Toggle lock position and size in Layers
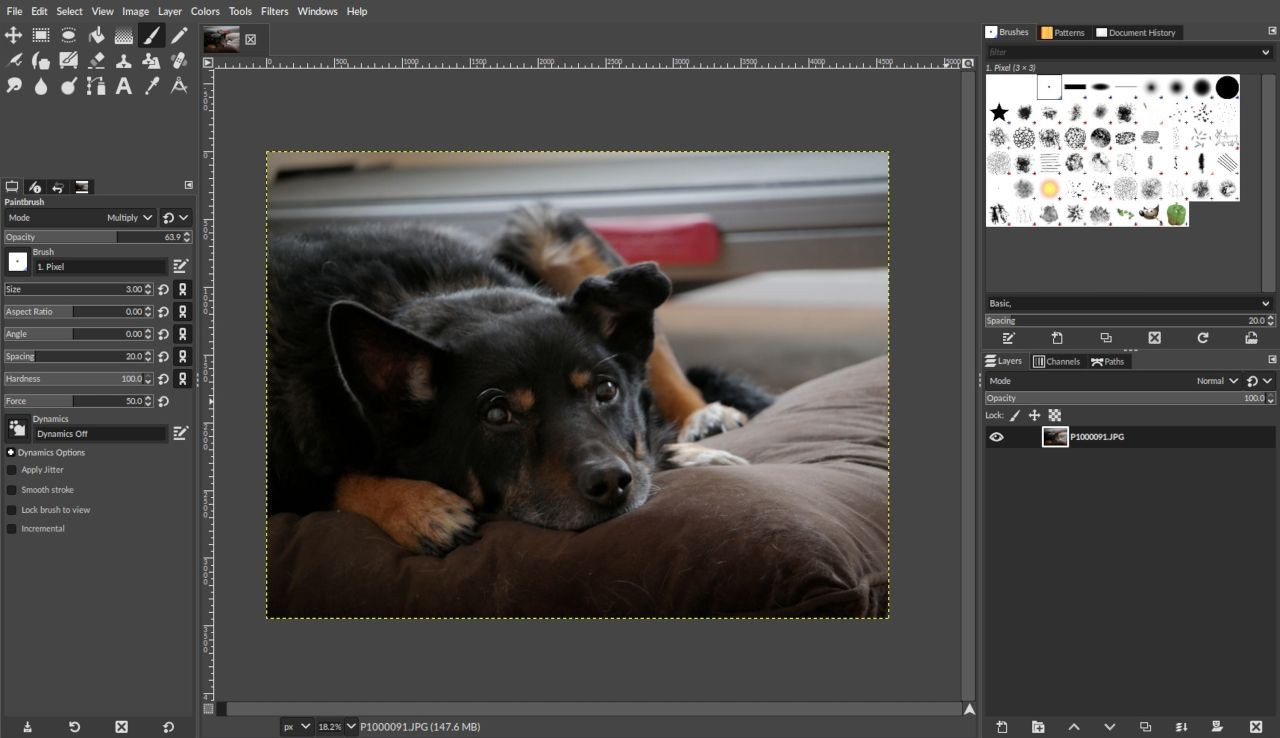The image size is (1280, 738). pyautogui.click(x=1035, y=415)
